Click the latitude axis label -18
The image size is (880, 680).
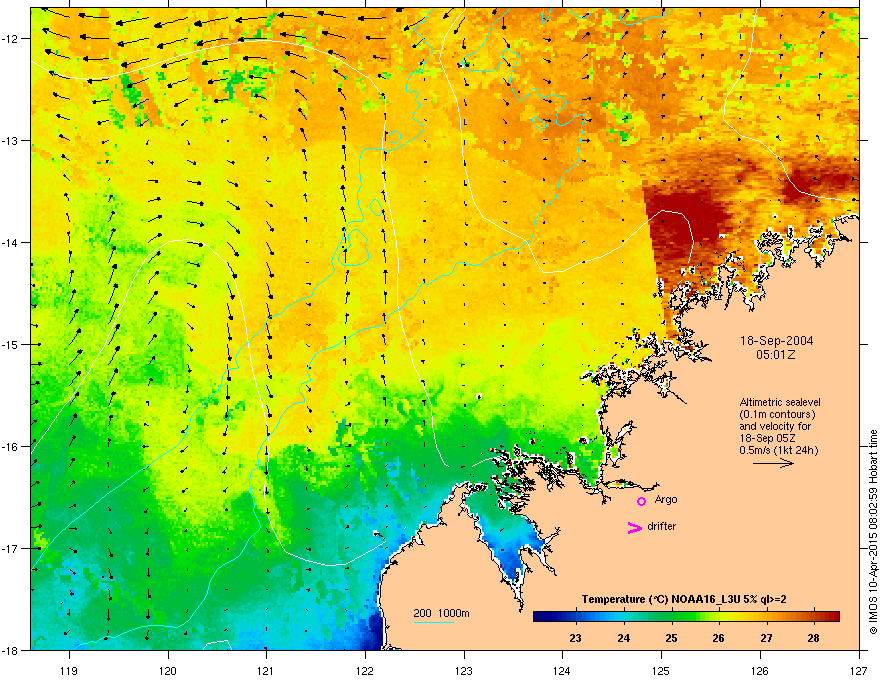(10, 650)
